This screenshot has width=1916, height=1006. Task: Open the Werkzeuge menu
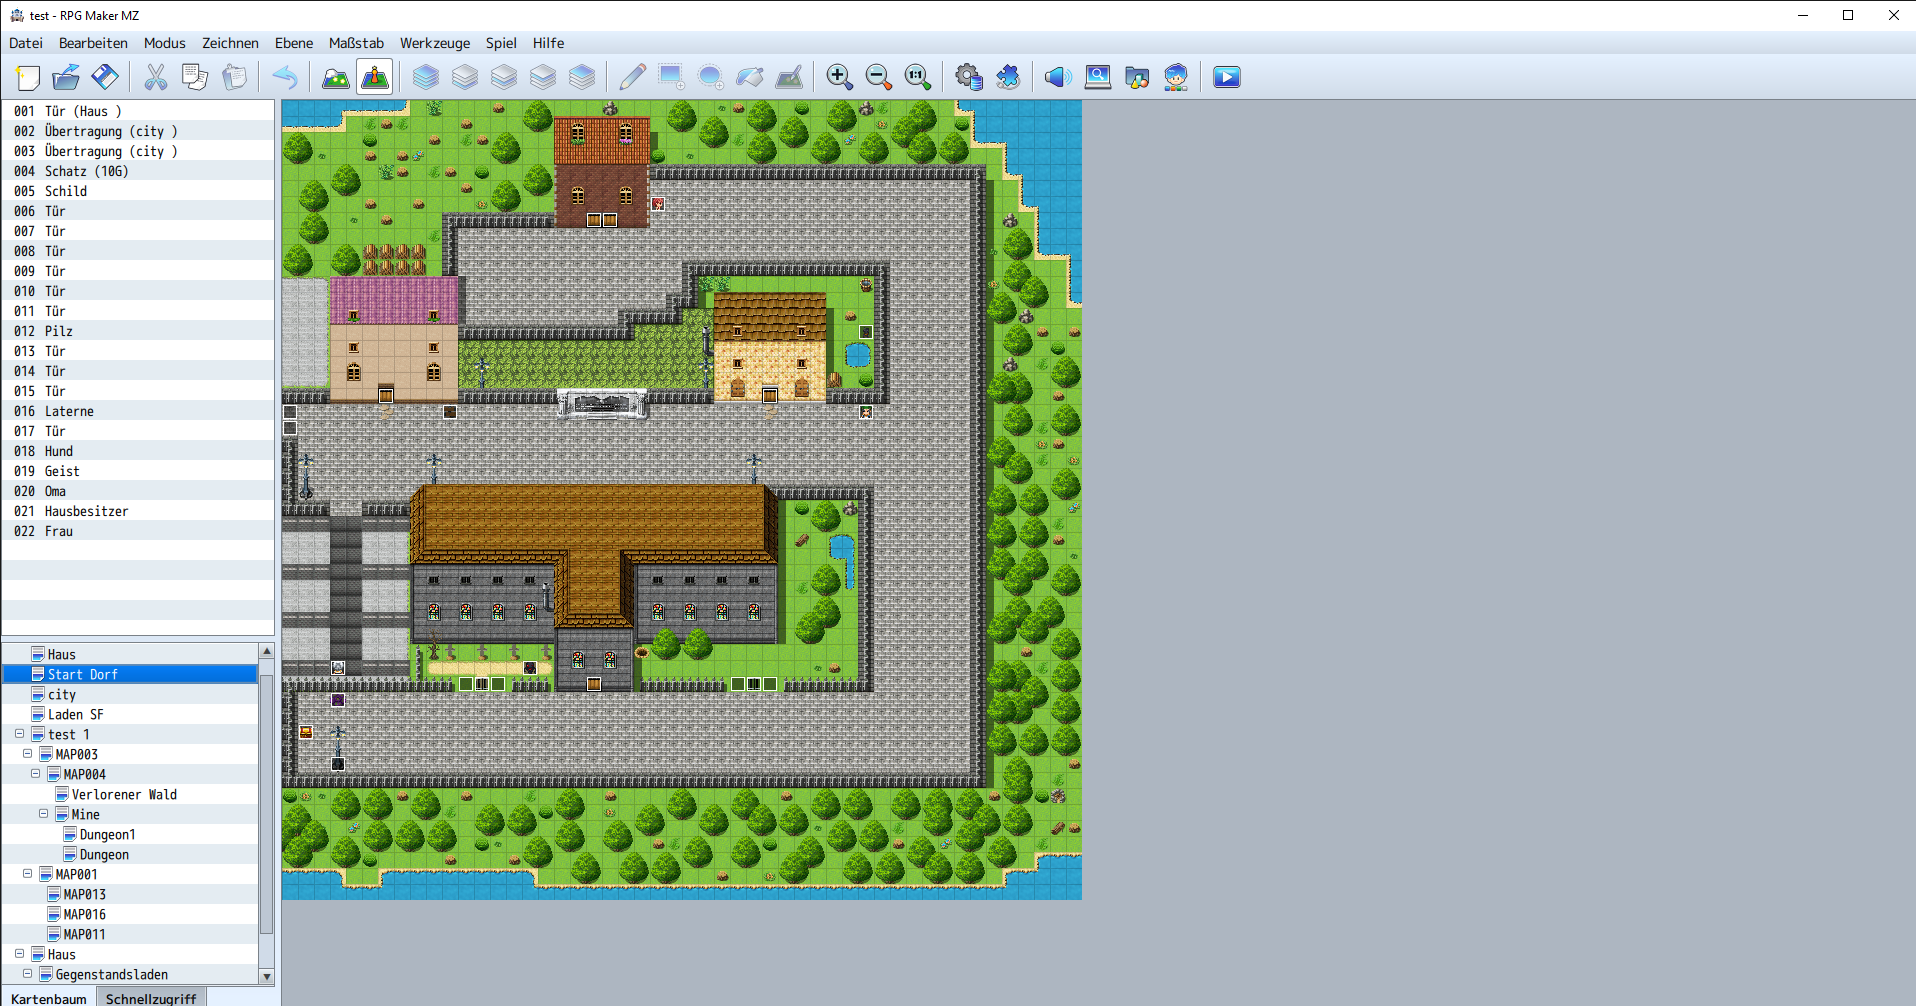click(x=434, y=43)
